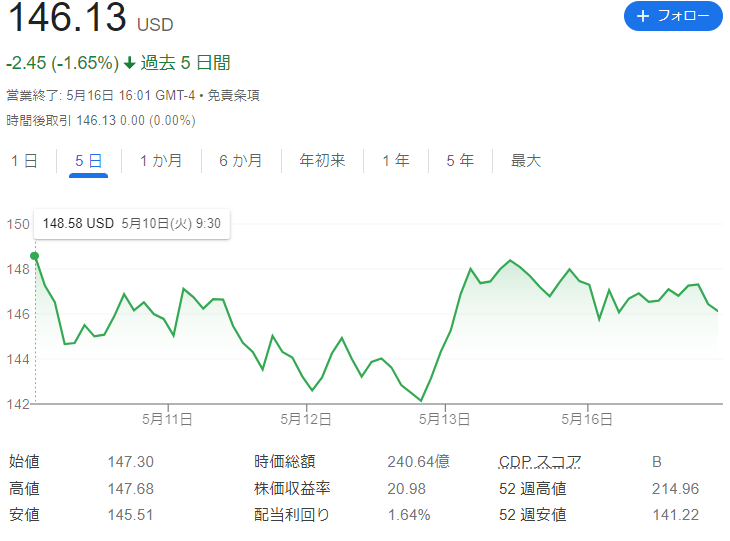
Task: Click the CDP スコア label
Action: 540,462
